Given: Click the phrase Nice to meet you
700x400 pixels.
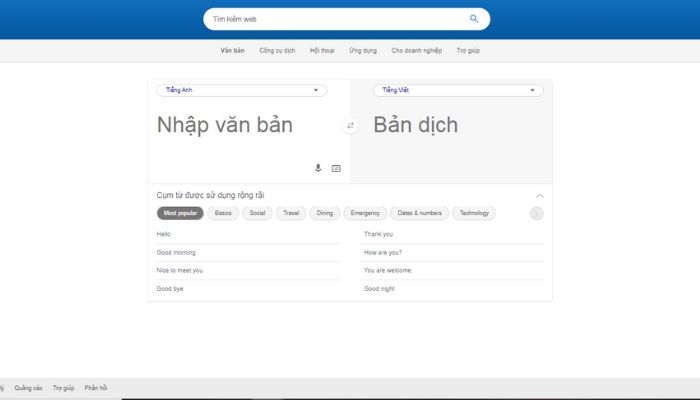Looking at the screenshot, I should pyautogui.click(x=179, y=270).
